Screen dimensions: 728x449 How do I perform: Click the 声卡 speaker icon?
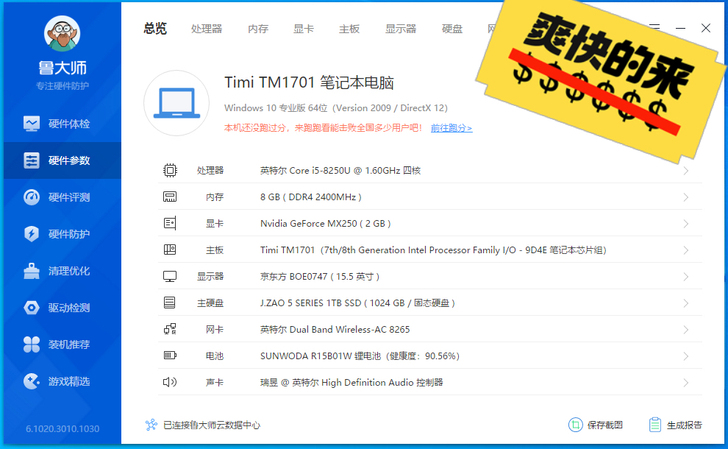[170, 382]
